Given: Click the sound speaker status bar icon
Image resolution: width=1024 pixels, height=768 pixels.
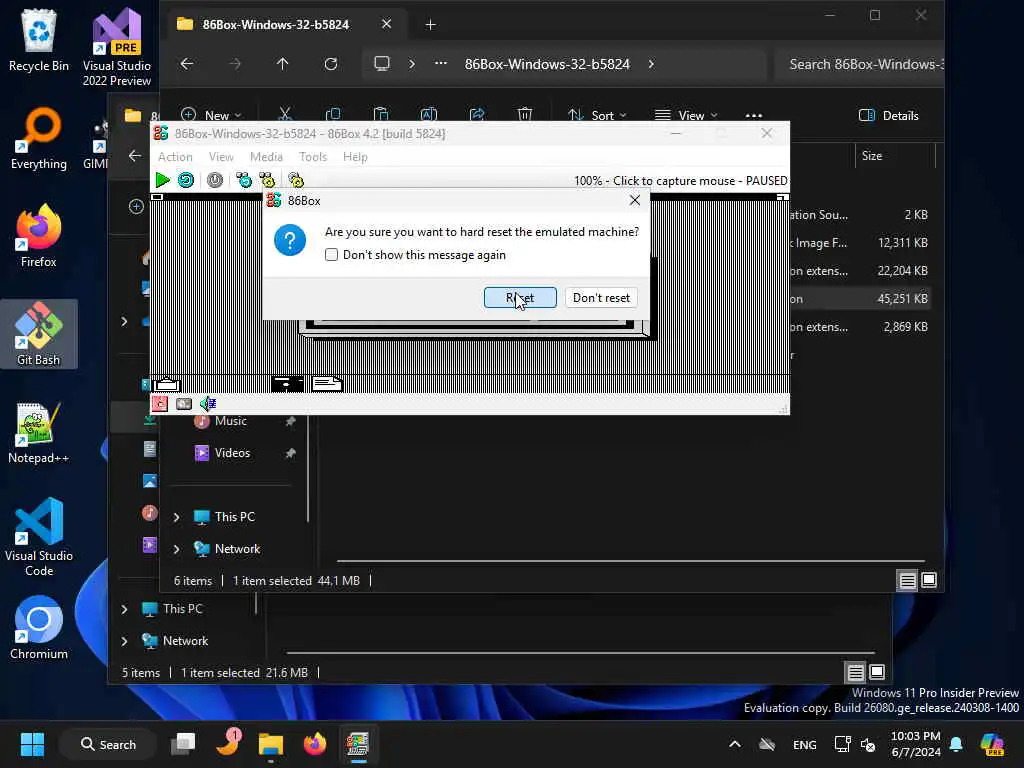Looking at the screenshot, I should [x=208, y=404].
